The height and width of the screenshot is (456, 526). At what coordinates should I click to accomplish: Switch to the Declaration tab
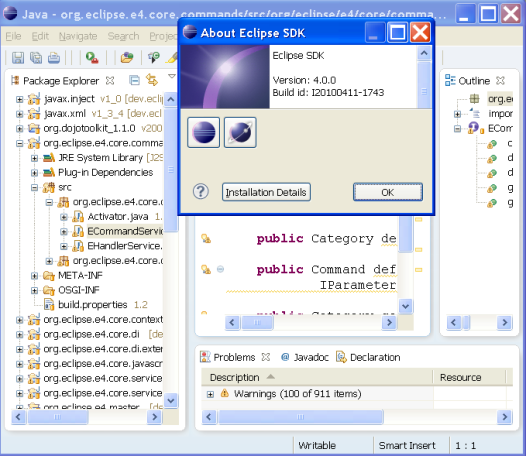[x=368, y=357]
